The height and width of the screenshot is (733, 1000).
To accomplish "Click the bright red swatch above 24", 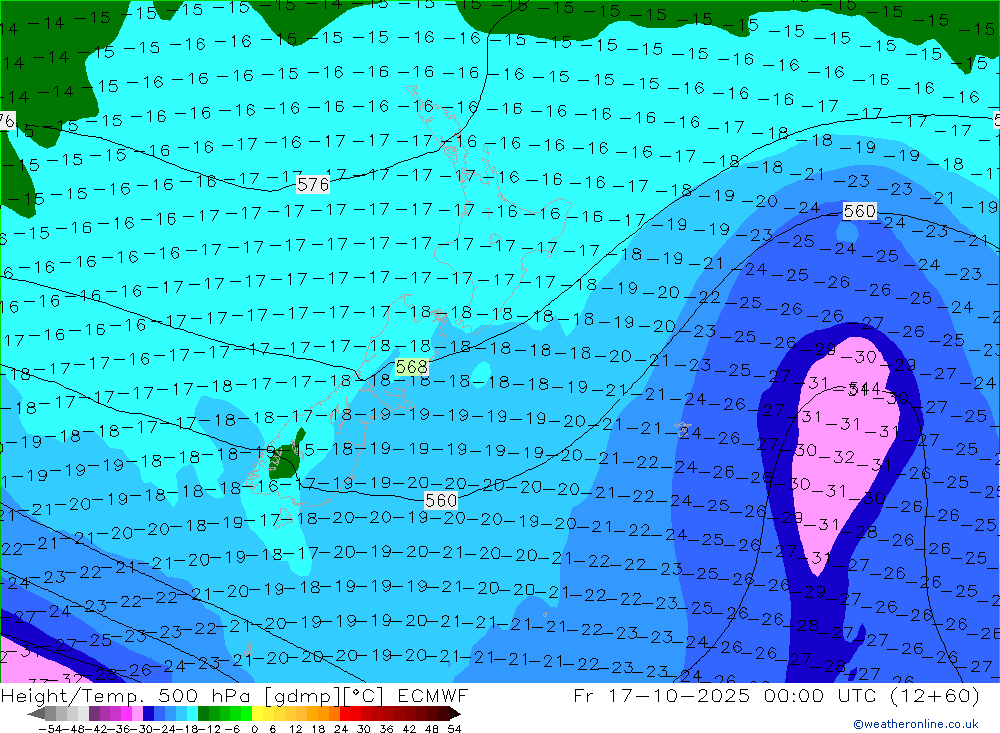I will pos(345,714).
